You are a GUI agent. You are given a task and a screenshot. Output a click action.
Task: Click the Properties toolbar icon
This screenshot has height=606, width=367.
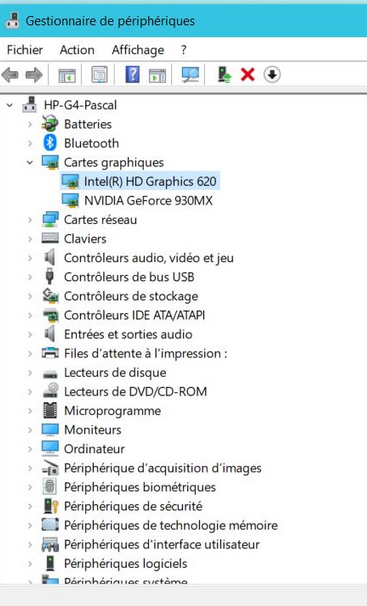tap(99, 74)
